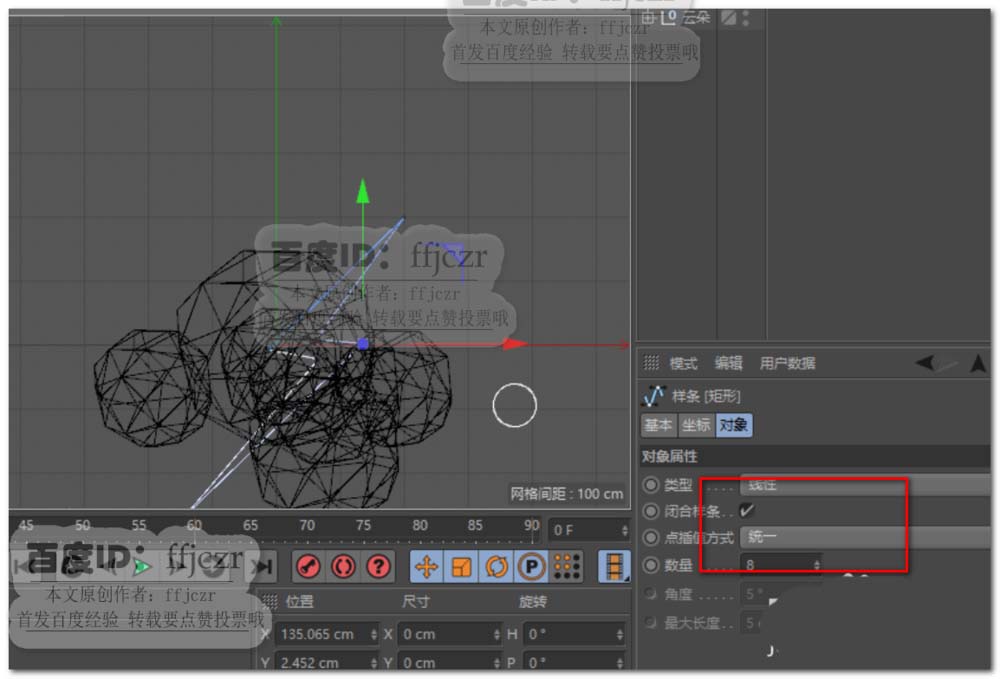Screen dimensions: 1000x679
Task: Go back with the left arrow in attributes
Action: (925, 363)
